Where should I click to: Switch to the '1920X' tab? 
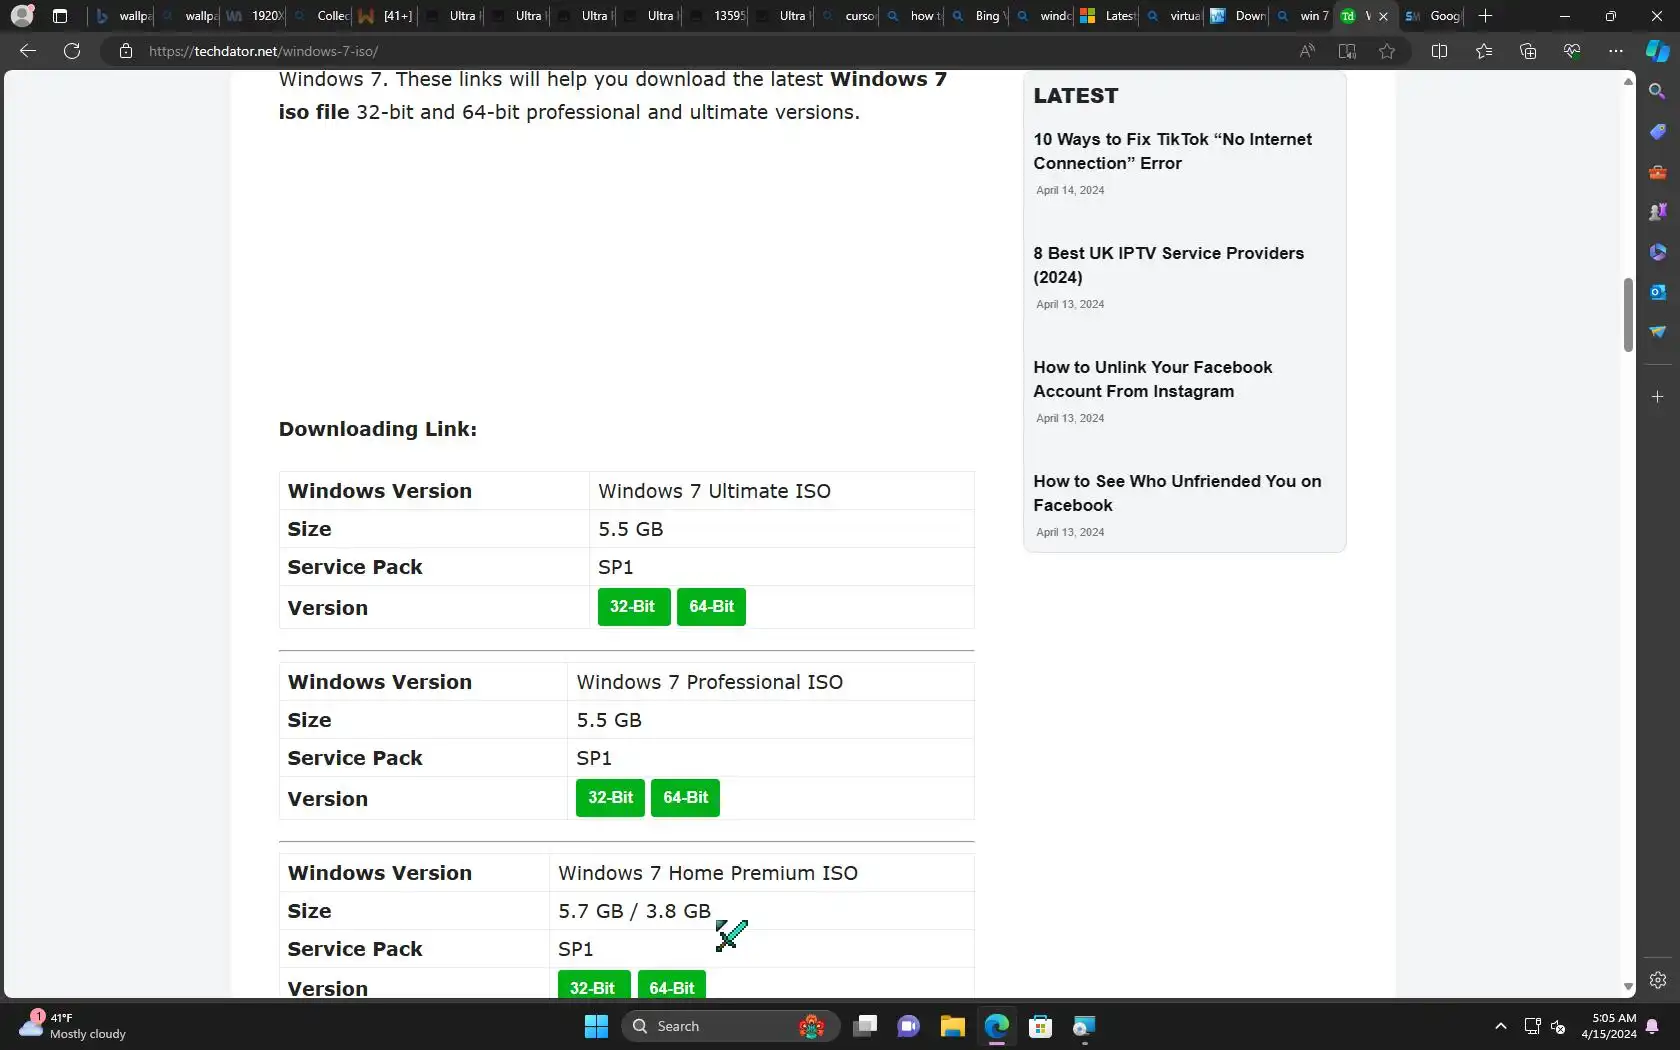point(255,16)
